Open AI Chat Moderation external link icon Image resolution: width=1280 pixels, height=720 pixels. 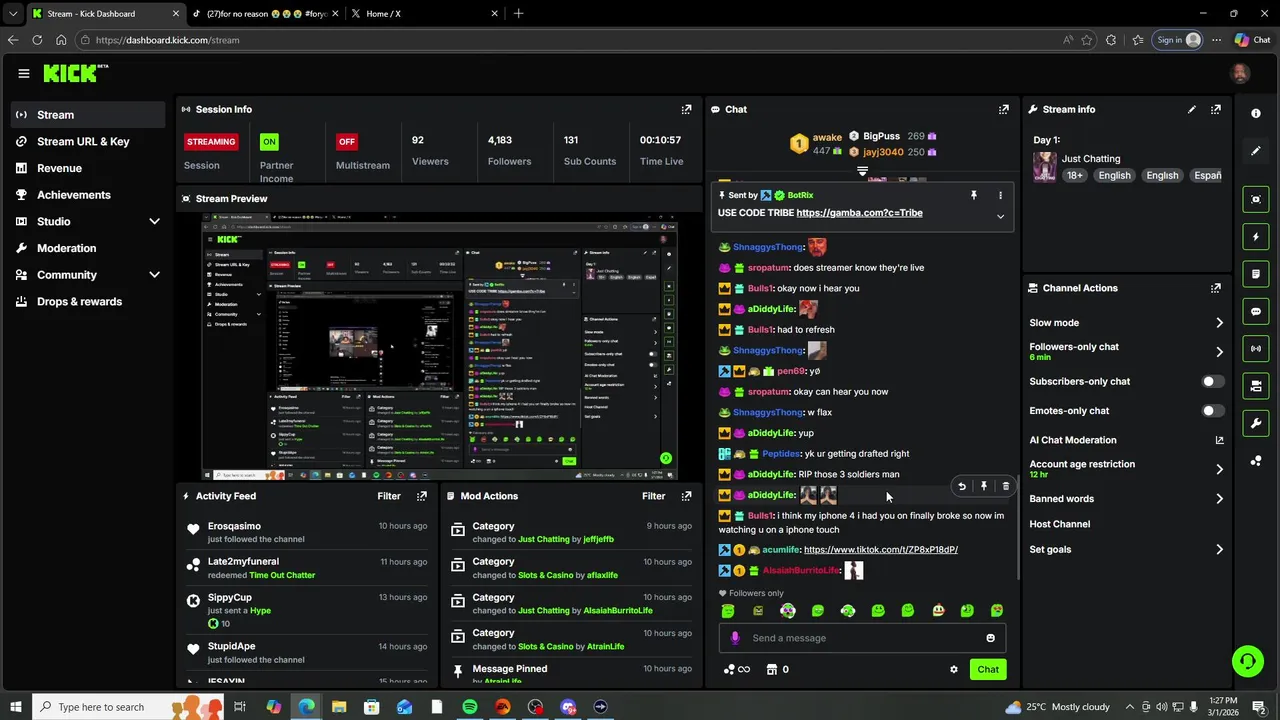point(1219,440)
